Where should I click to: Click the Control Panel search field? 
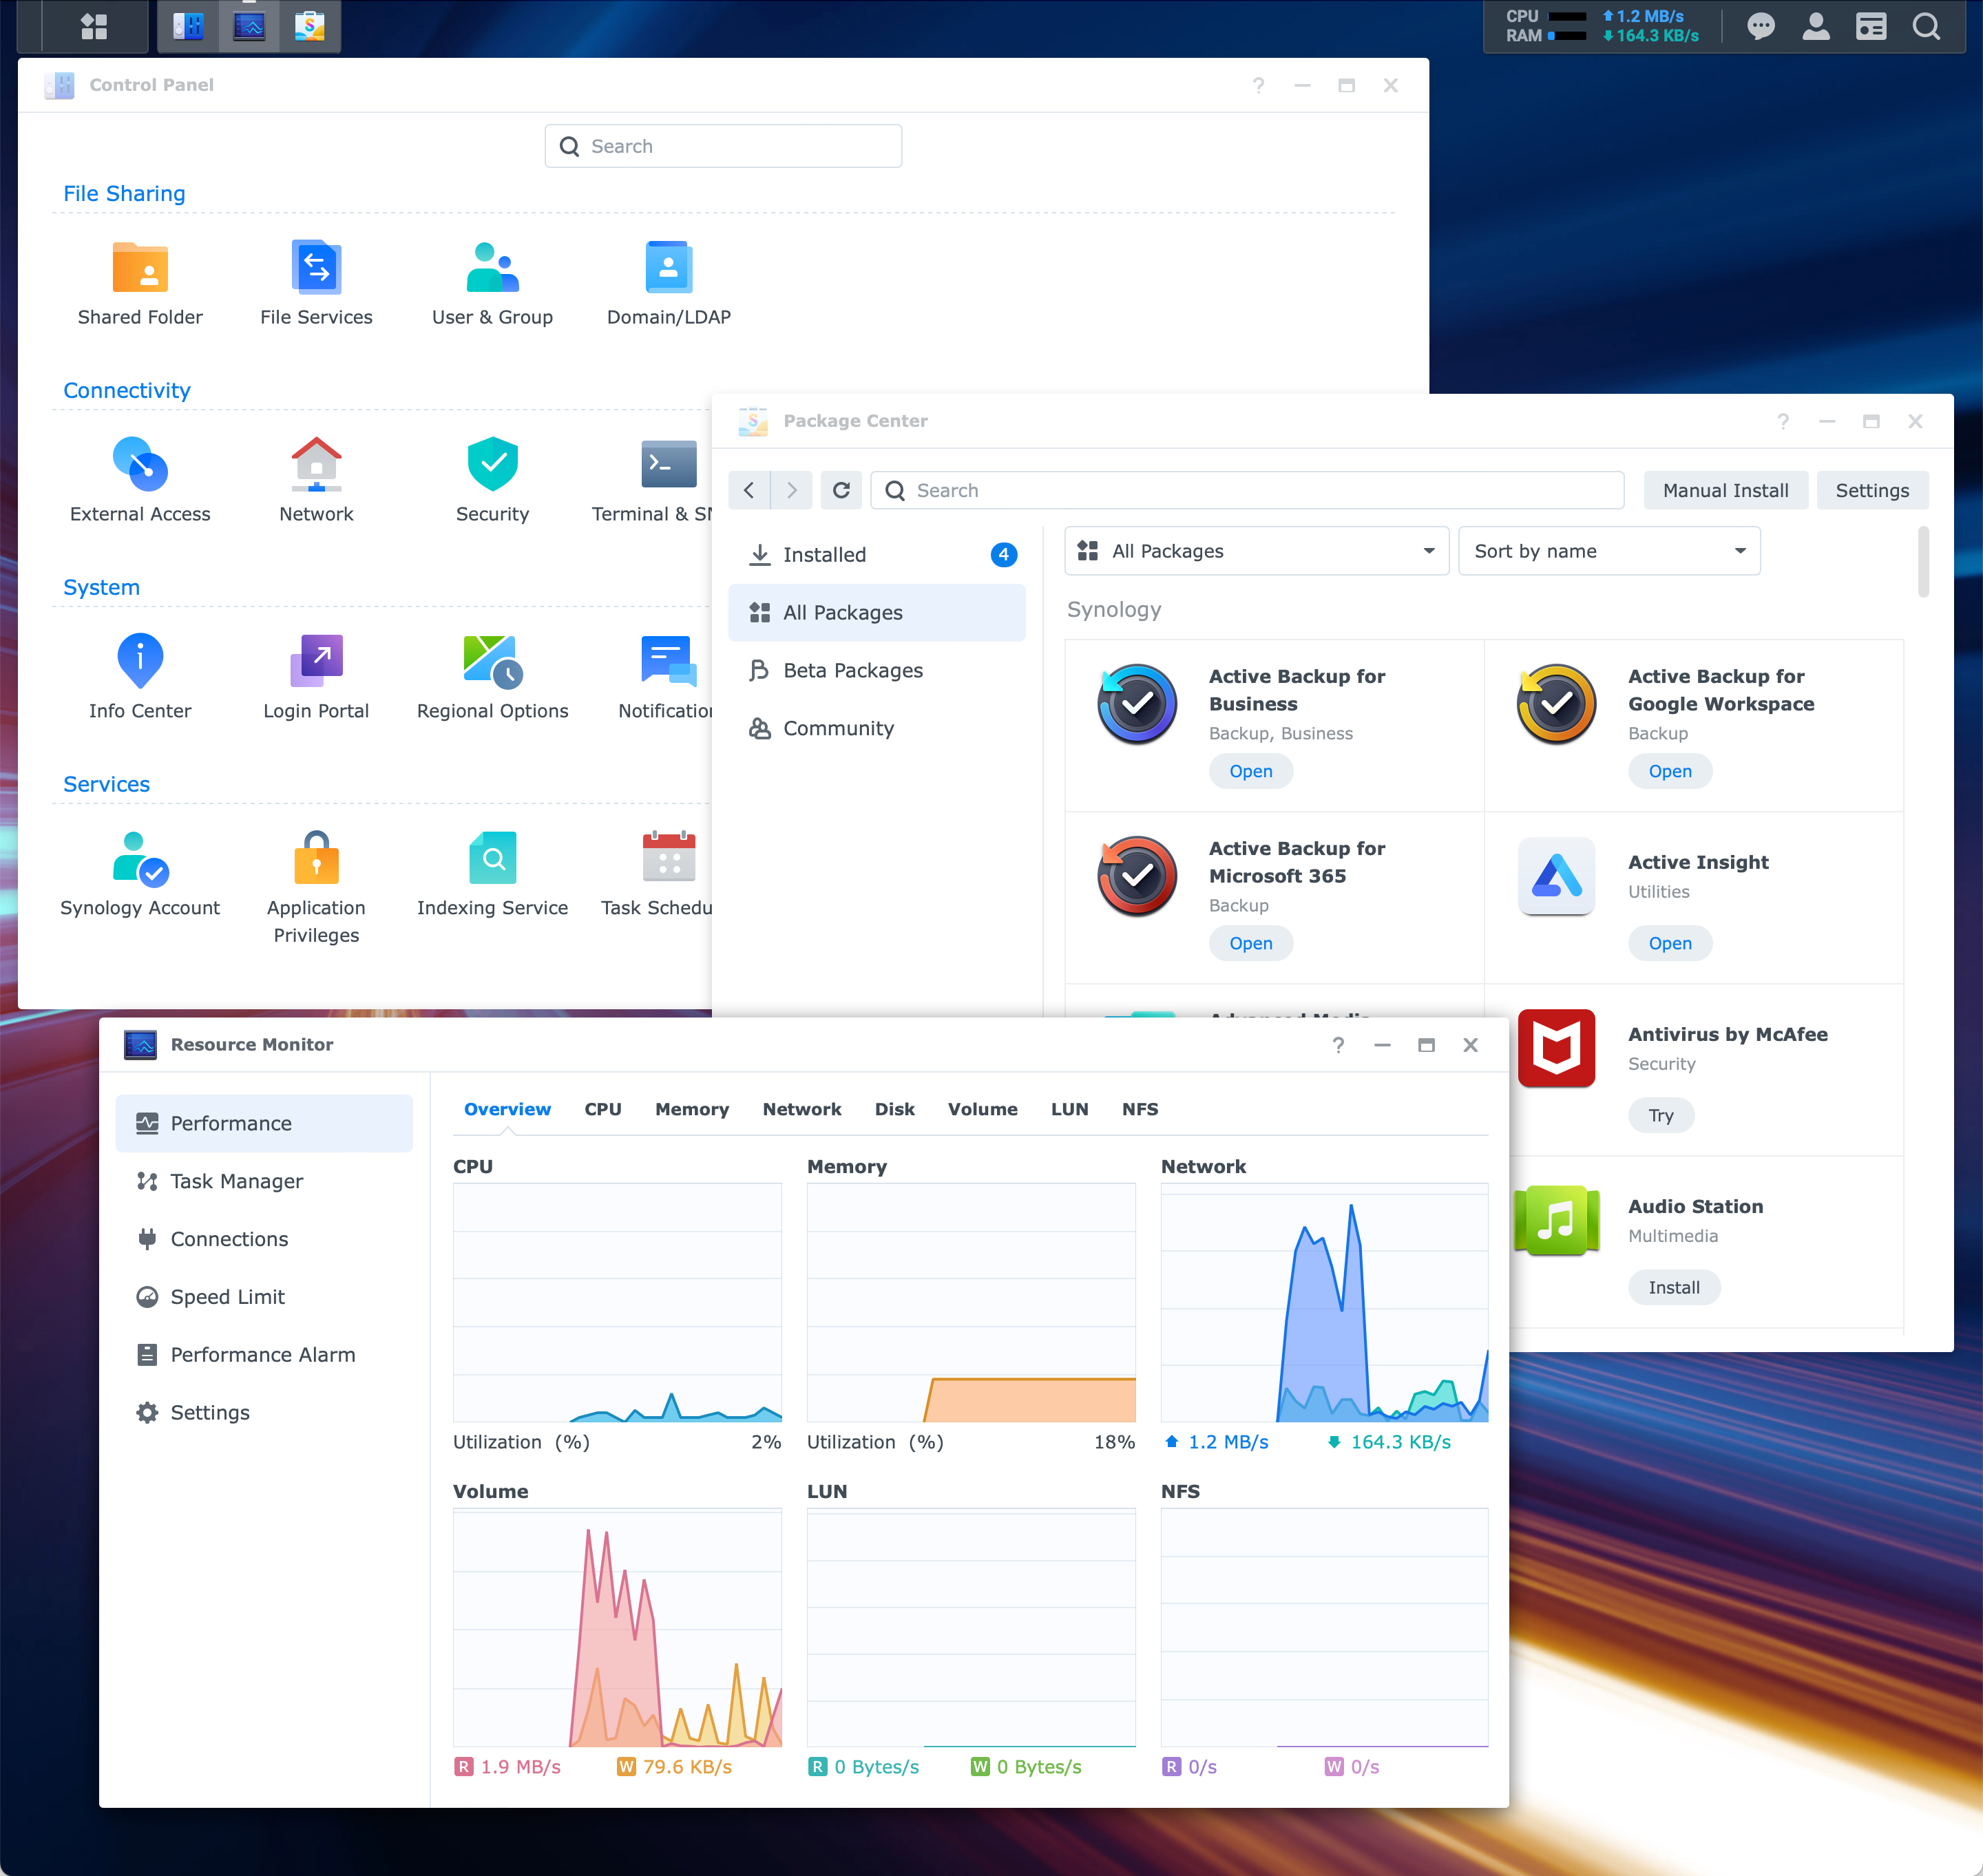[x=723, y=146]
